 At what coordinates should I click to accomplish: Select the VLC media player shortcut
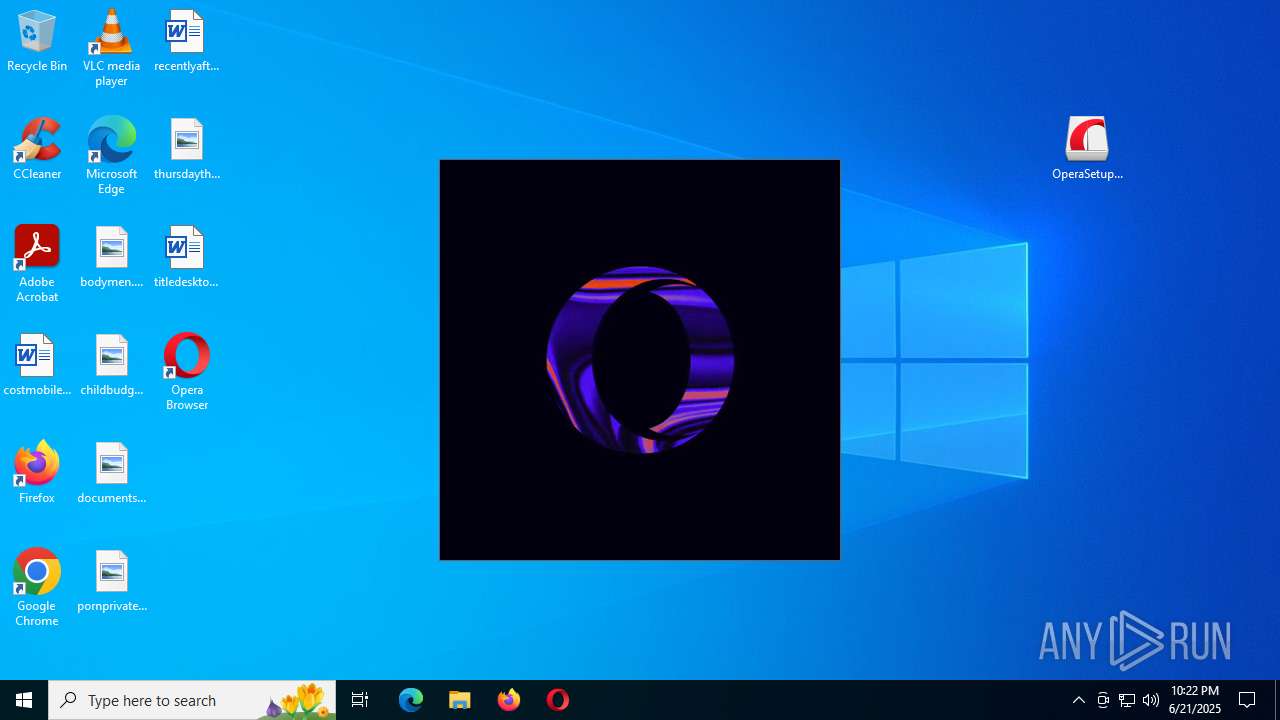point(111,48)
